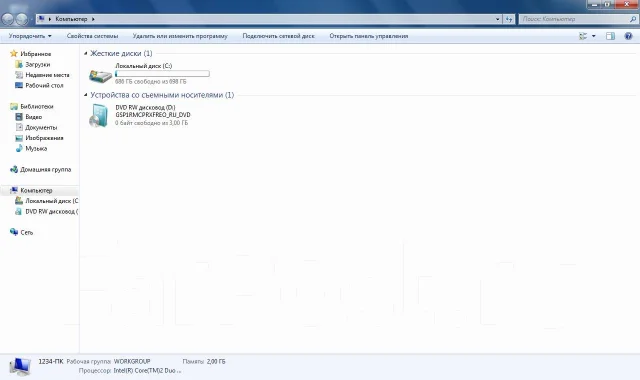
Task: Click the change view icon in toolbar
Action: [583, 36]
